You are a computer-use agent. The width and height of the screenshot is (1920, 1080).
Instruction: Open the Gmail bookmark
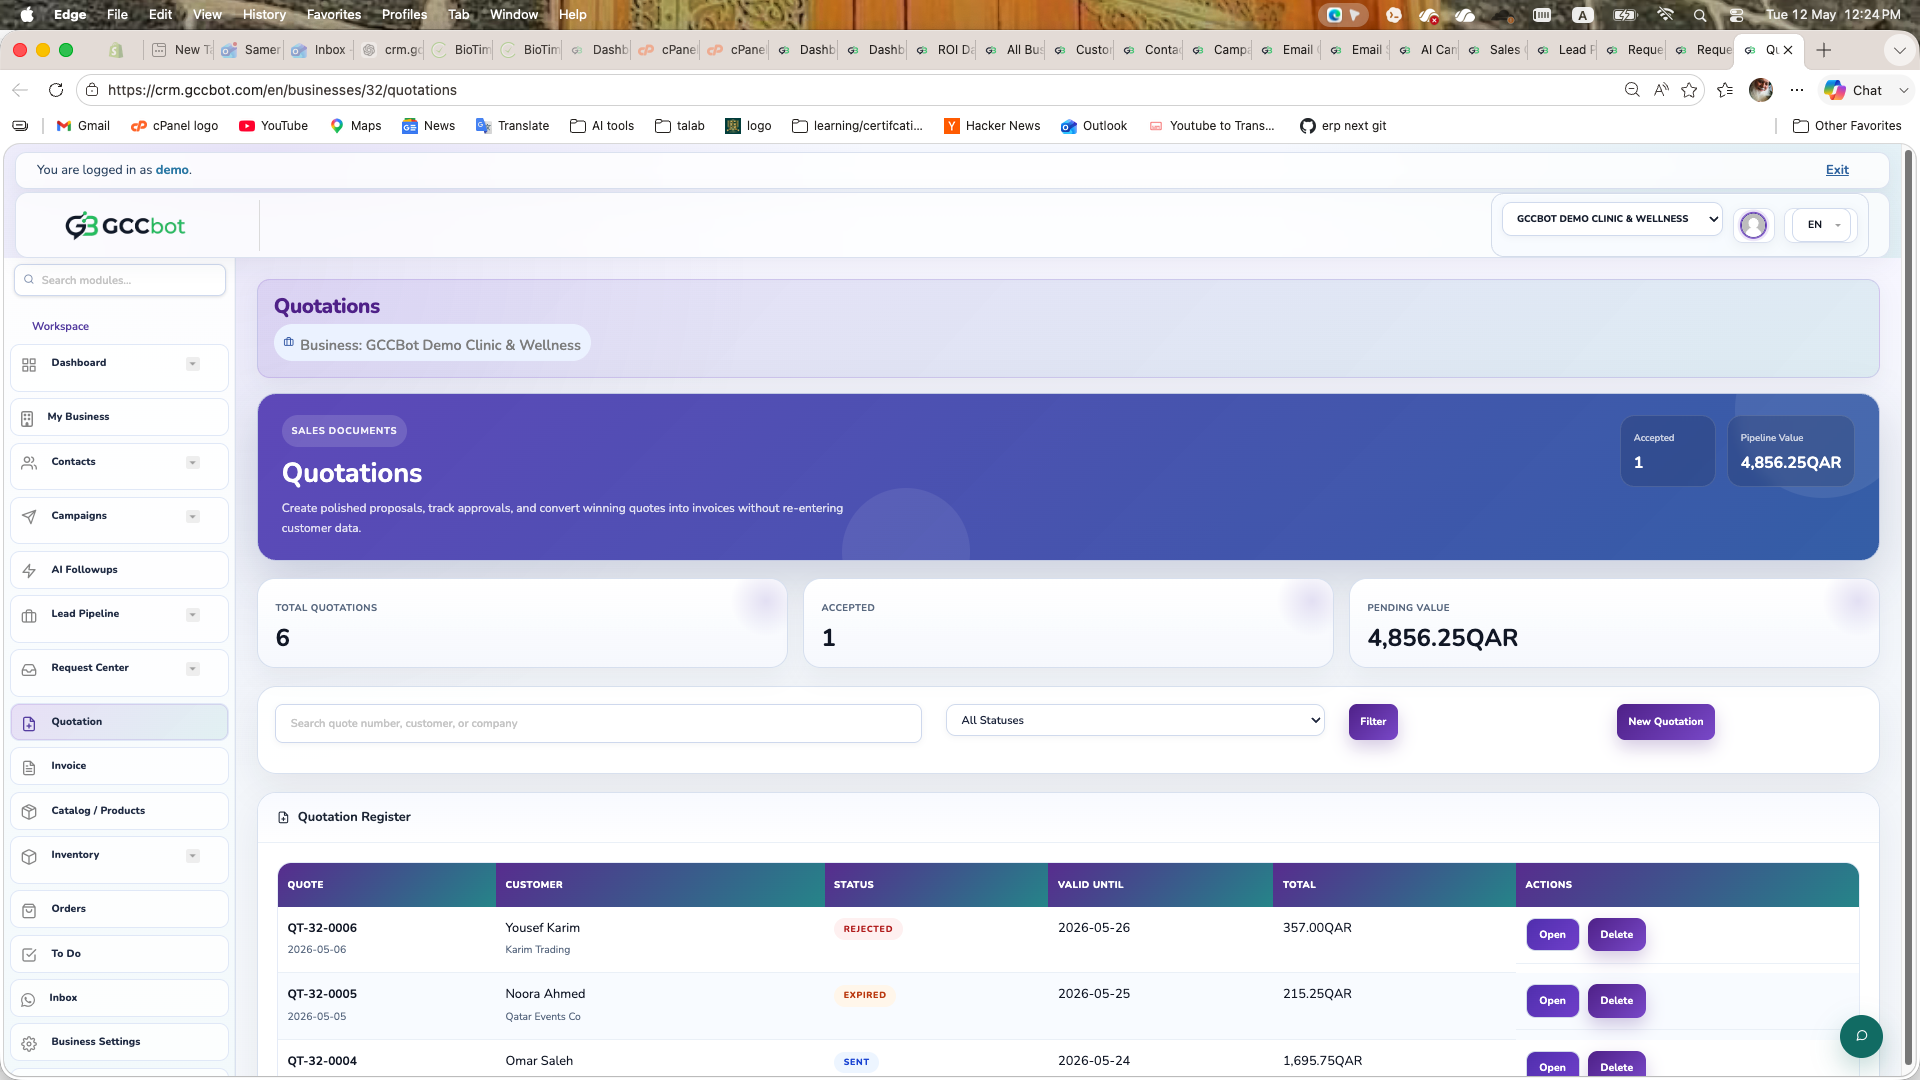[x=83, y=126]
